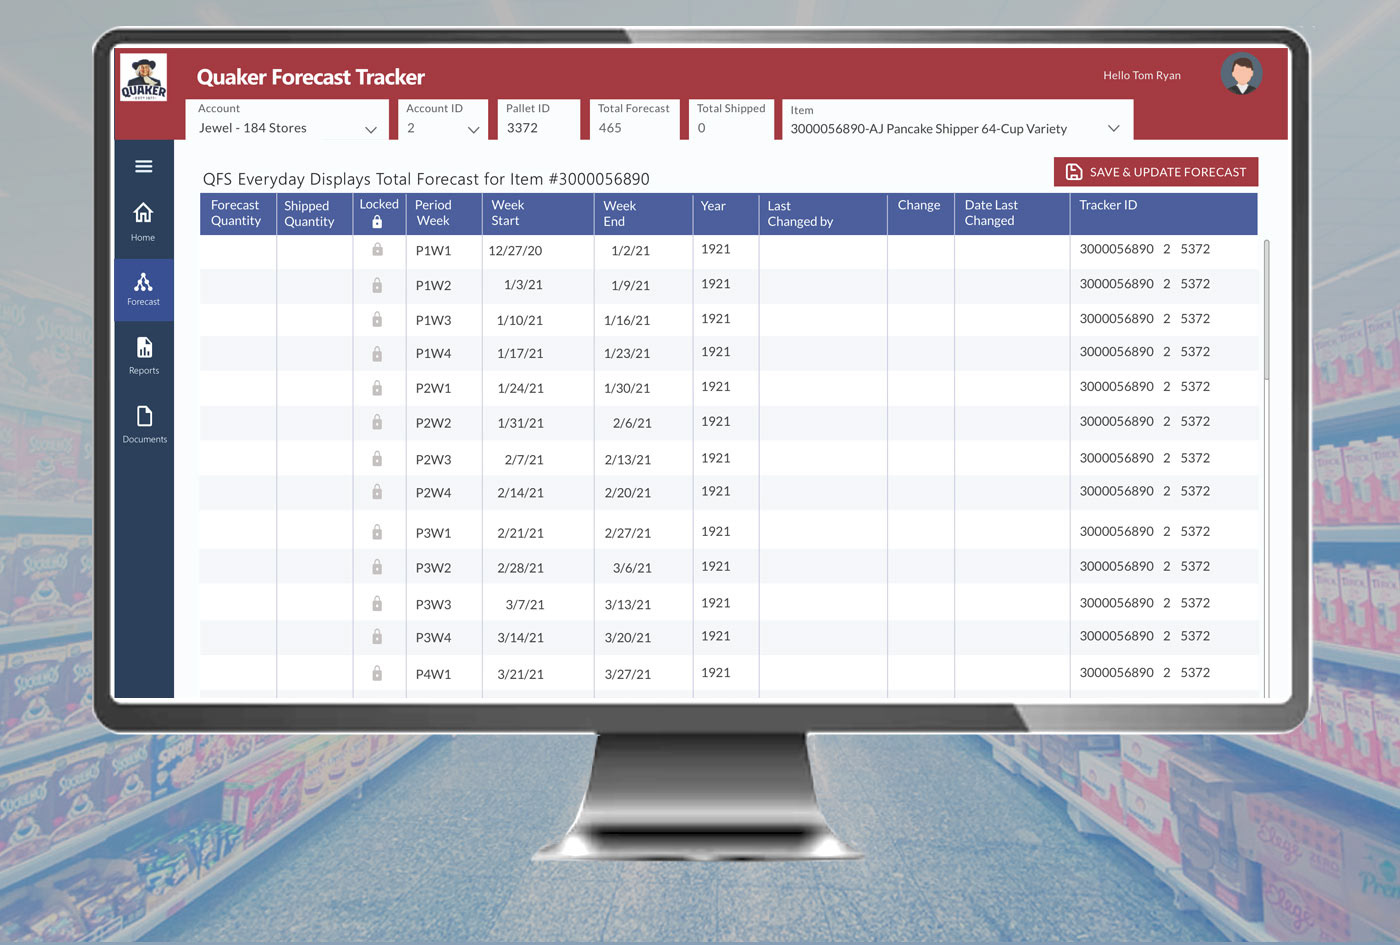Click Forecast Quantity cell for P1W1

(238, 250)
